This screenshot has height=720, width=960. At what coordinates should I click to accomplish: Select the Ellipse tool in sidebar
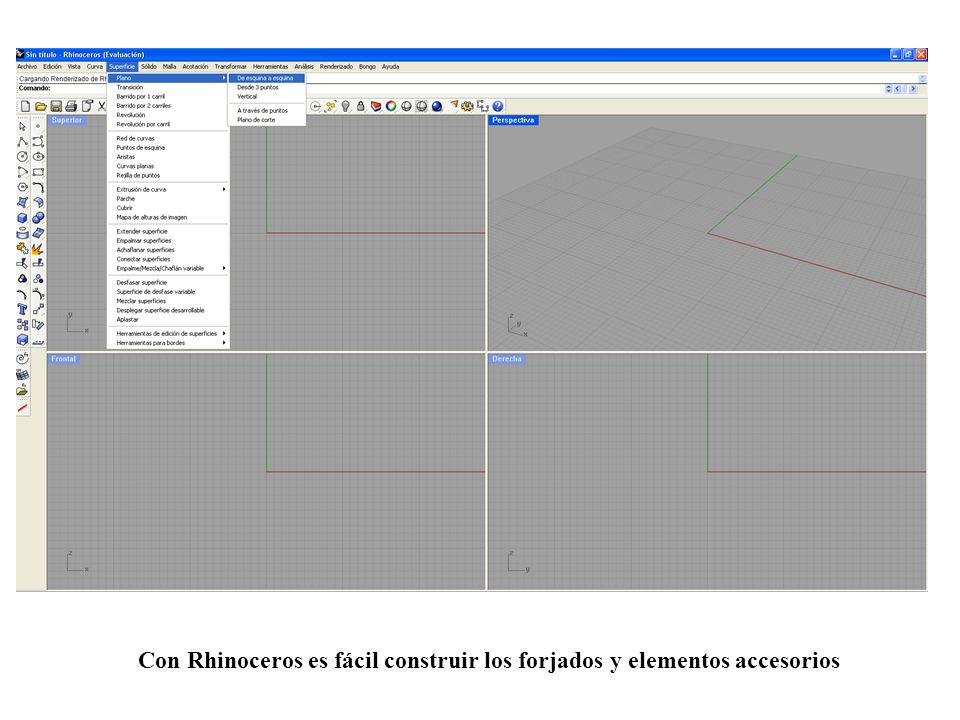point(38,157)
